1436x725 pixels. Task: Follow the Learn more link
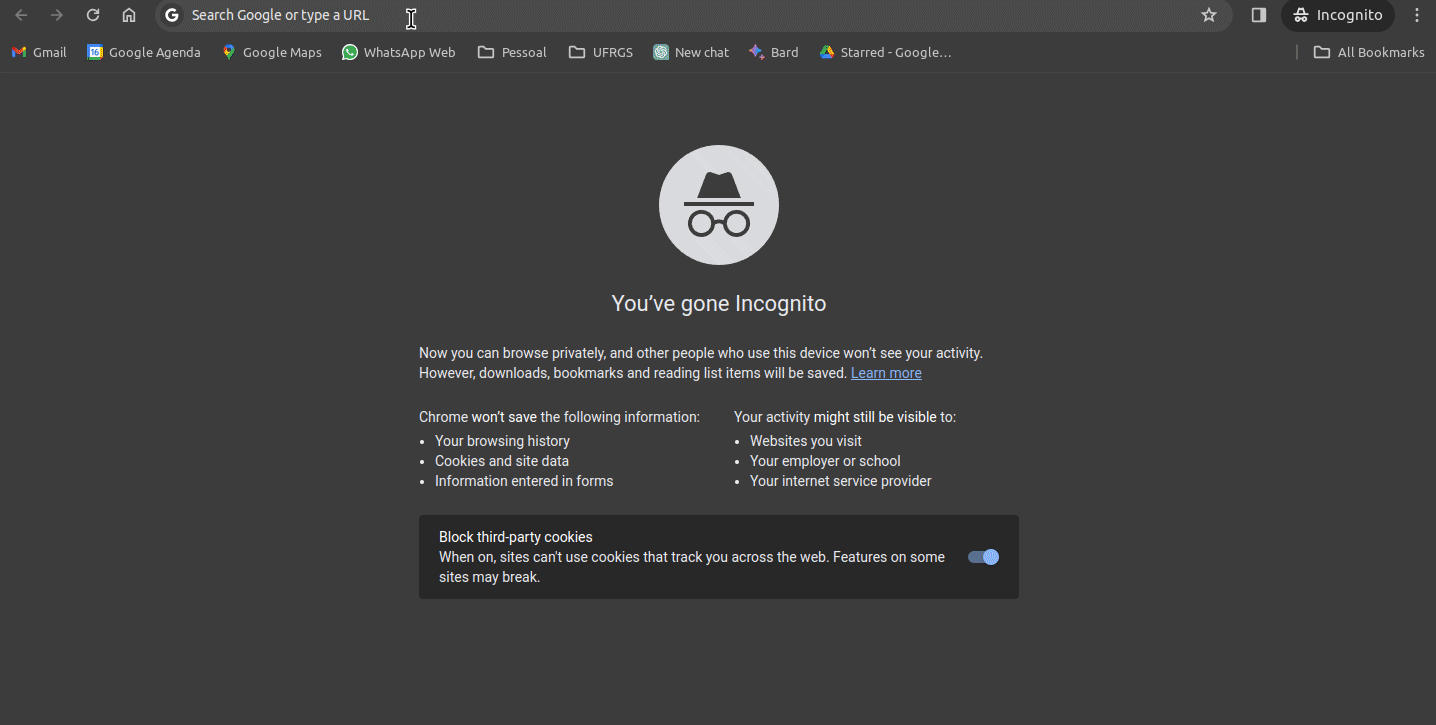coord(886,373)
